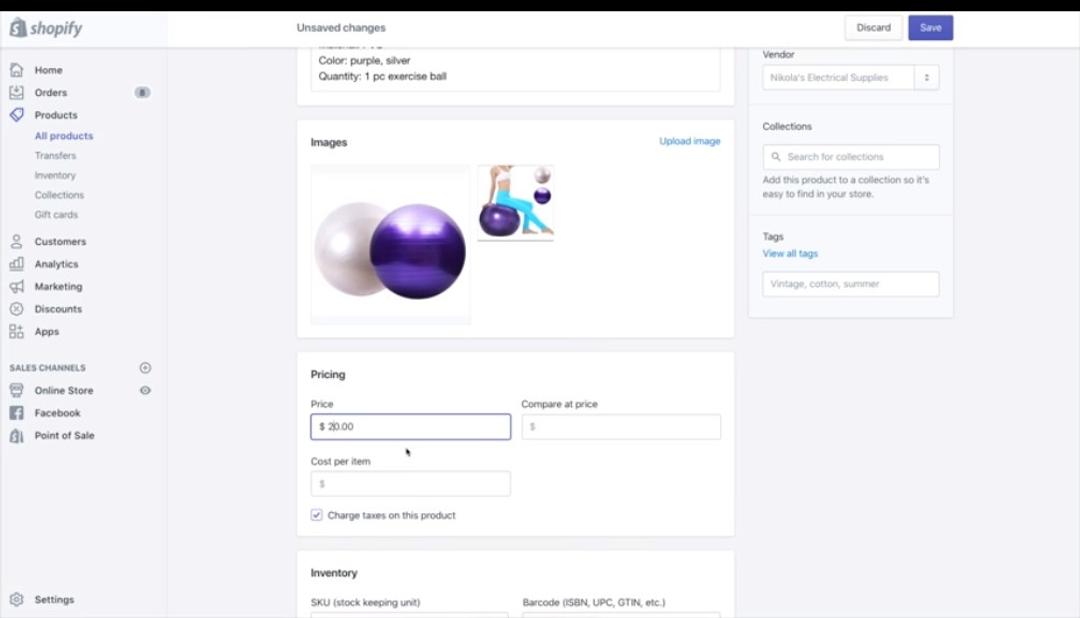Uncheck Charge taxes on this product
Viewport: 1080px width, 618px height.
(314, 515)
